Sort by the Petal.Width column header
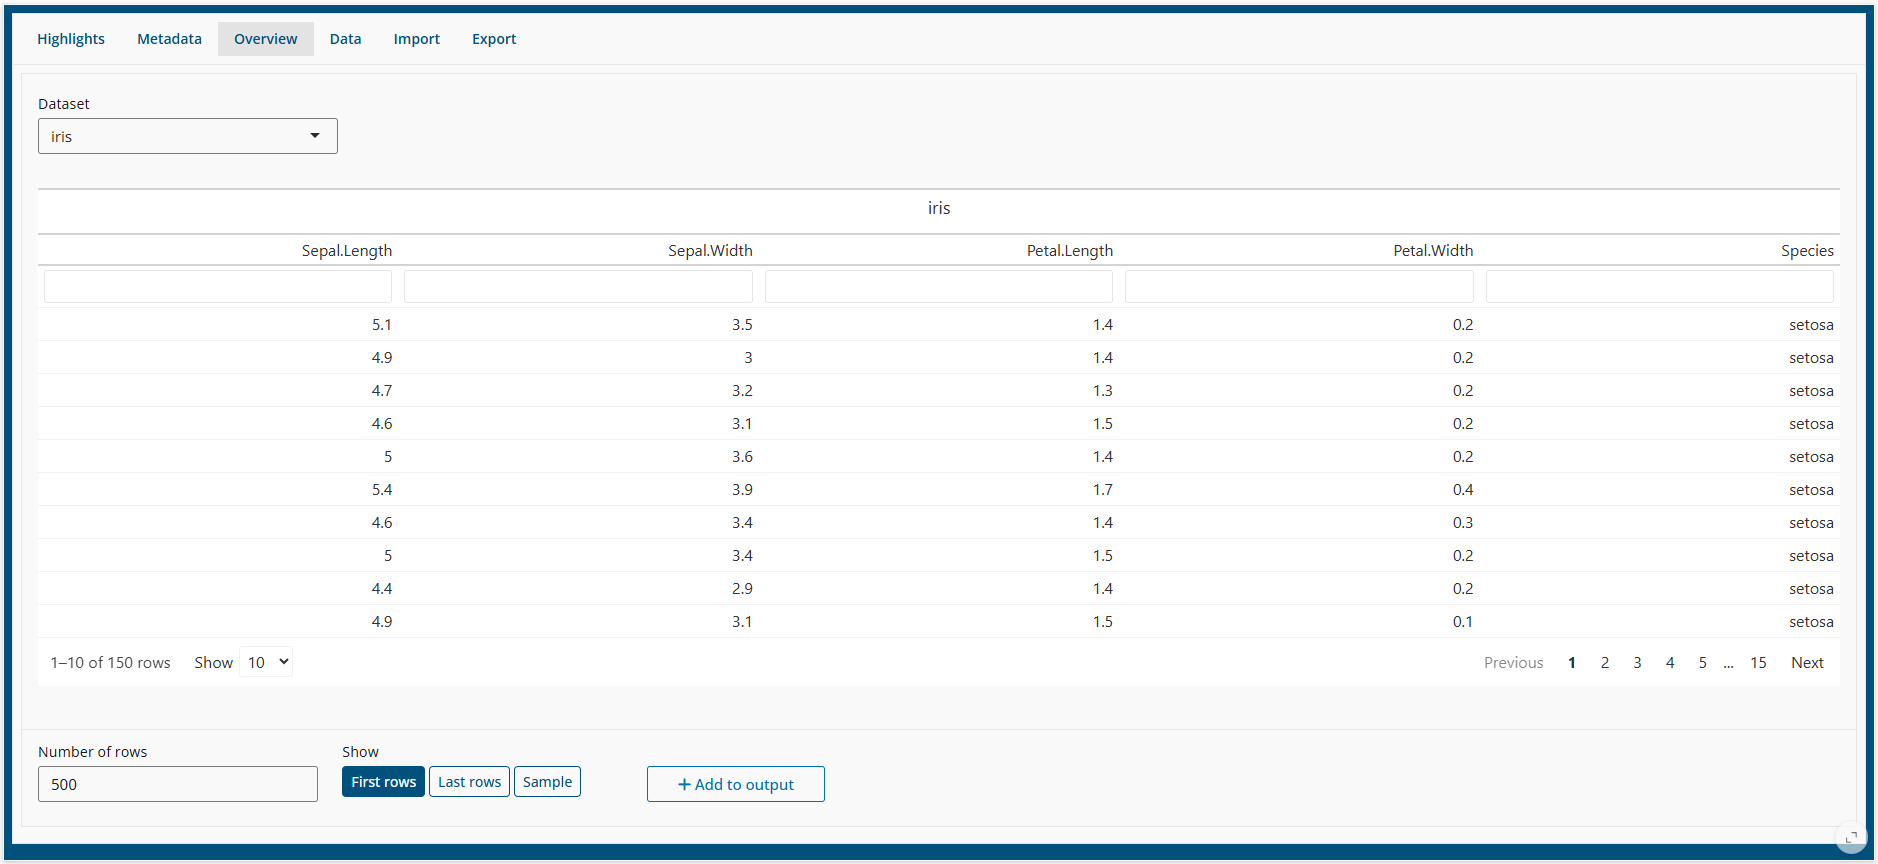The height and width of the screenshot is (864, 1878). (x=1432, y=251)
